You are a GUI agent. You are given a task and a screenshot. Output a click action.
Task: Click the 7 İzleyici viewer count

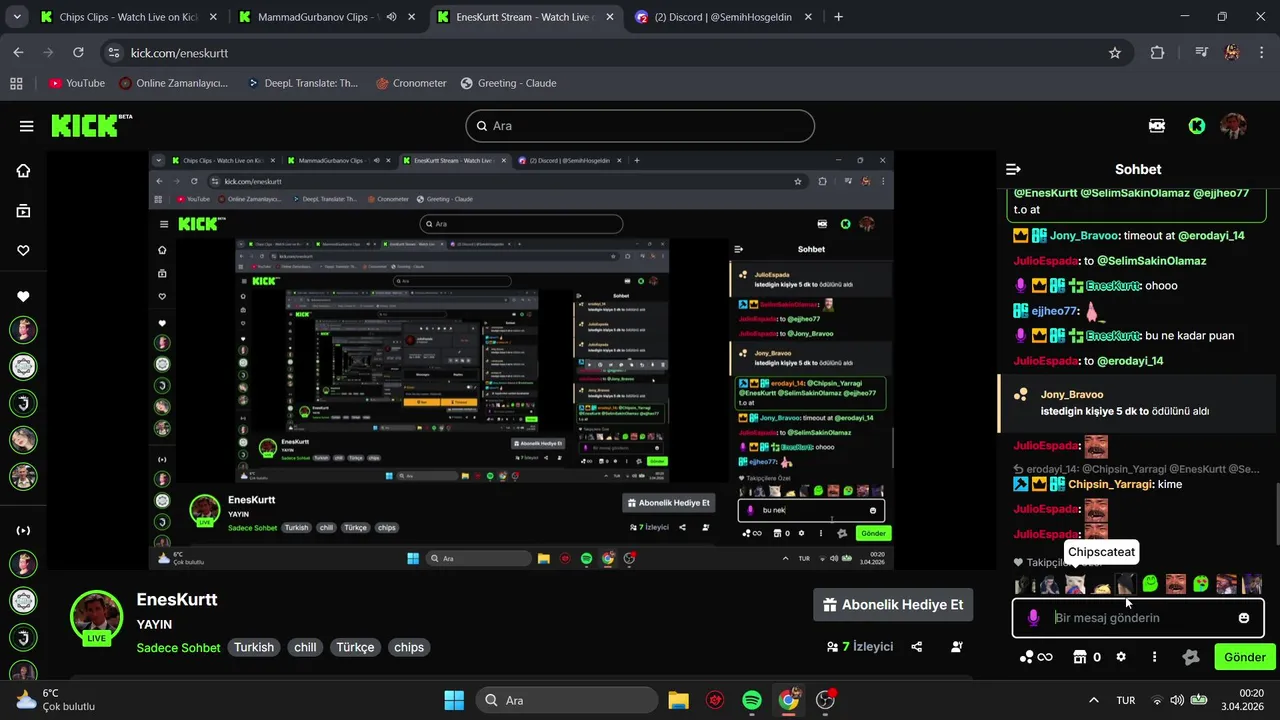pos(860,647)
